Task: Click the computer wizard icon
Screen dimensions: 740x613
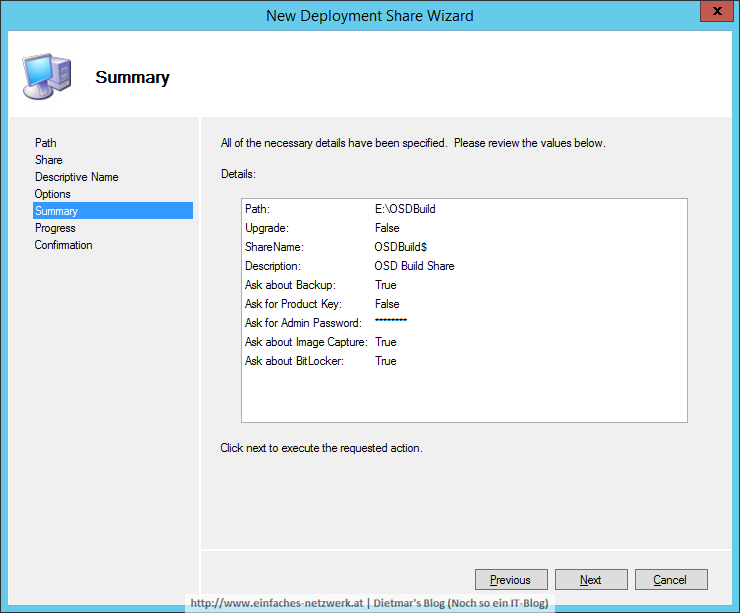Action: pos(47,76)
